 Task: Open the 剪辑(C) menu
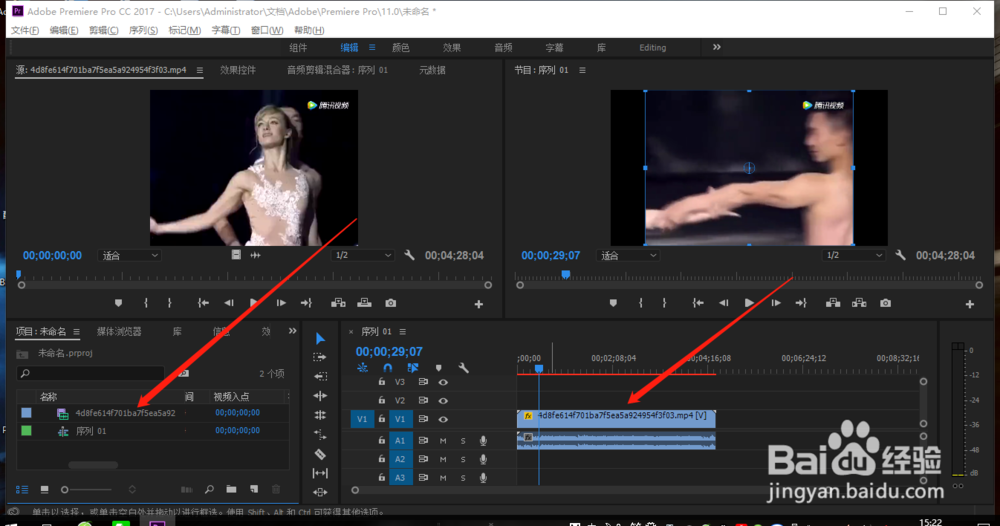point(103,30)
